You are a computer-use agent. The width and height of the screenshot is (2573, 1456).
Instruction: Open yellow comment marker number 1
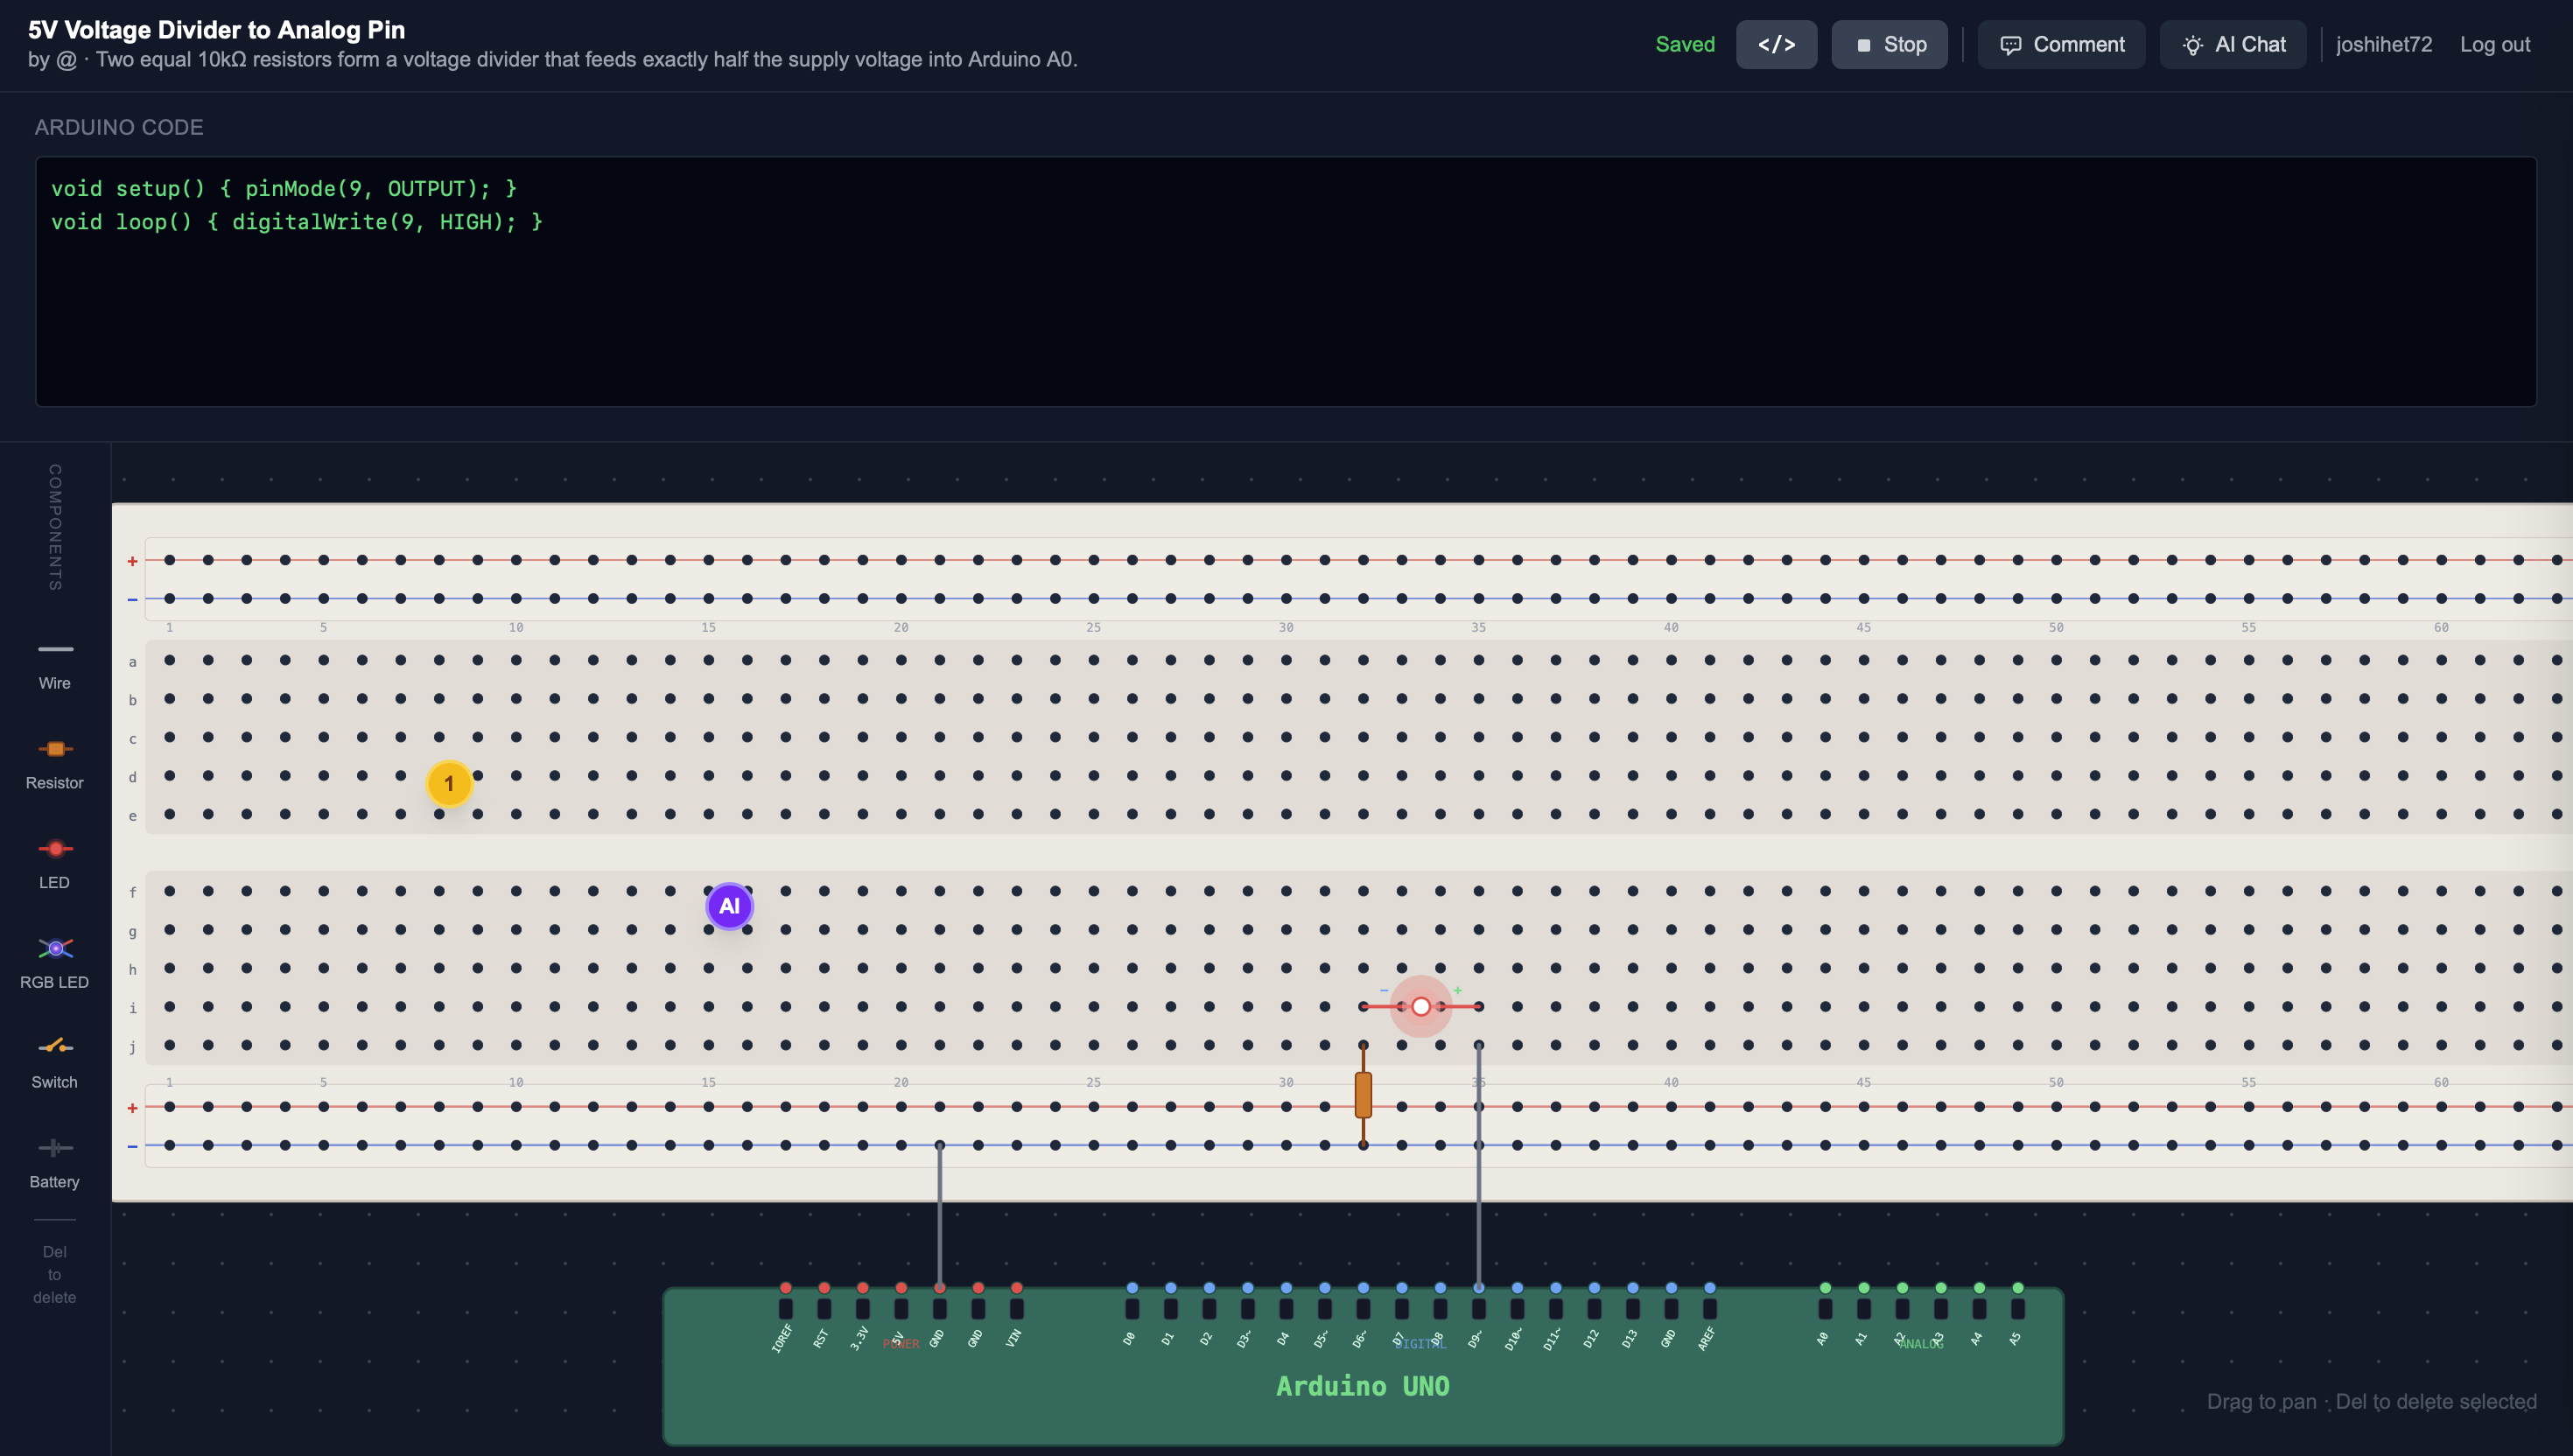449,784
